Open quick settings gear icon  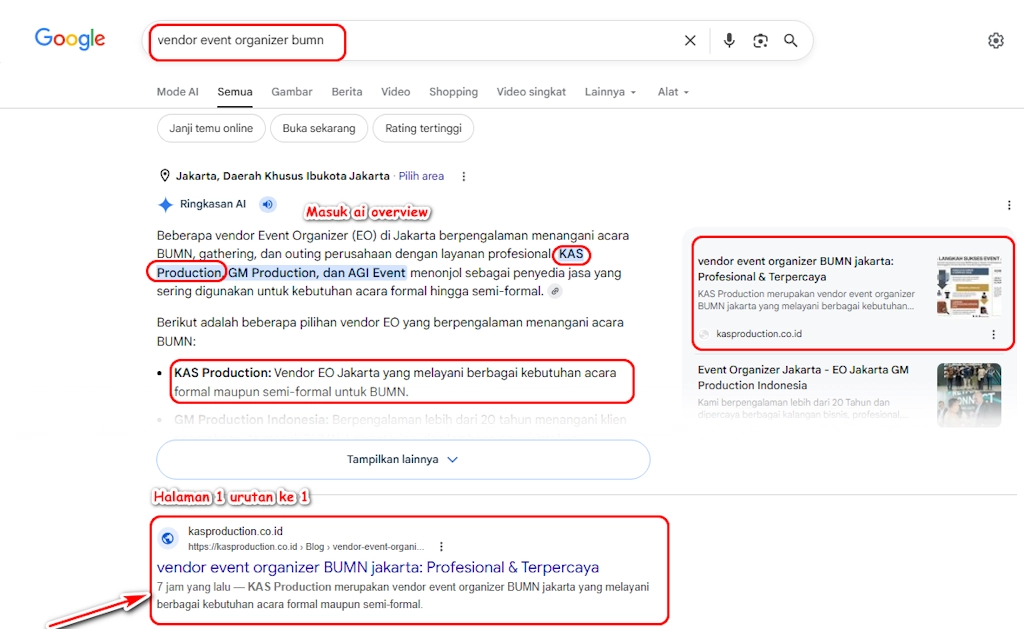pos(995,40)
